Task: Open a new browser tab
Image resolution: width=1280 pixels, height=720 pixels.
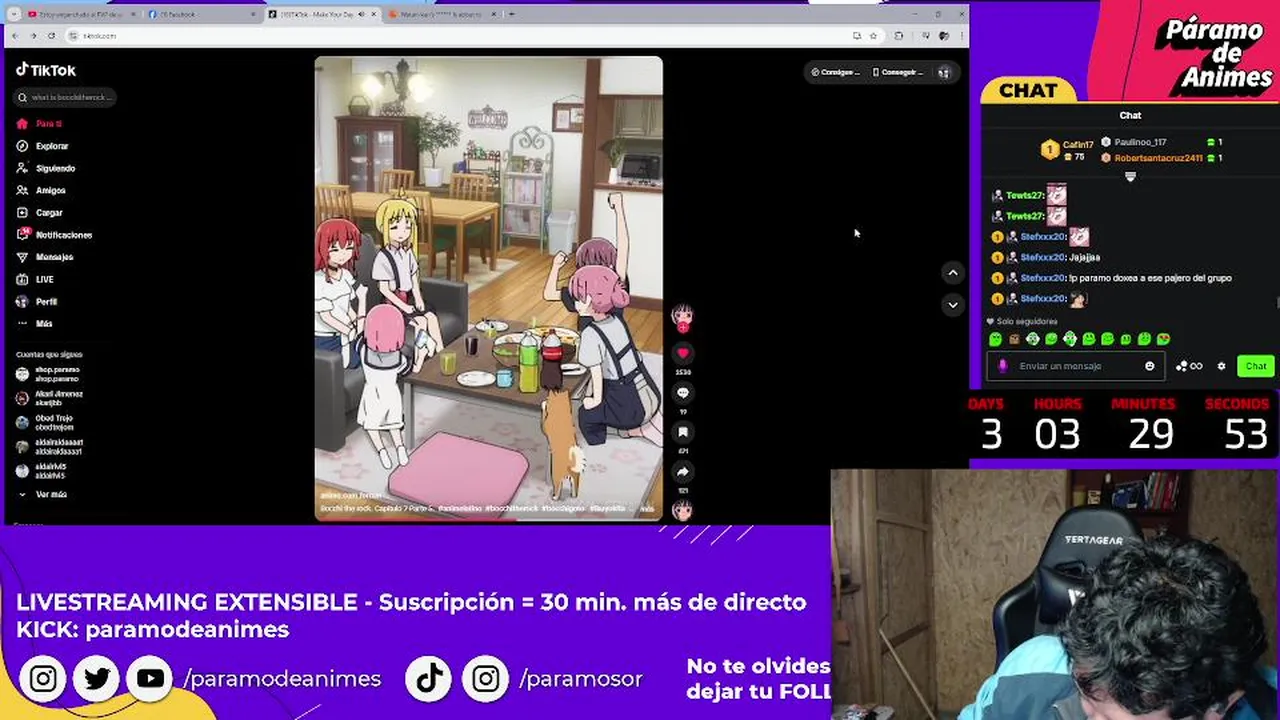Action: 511,14
